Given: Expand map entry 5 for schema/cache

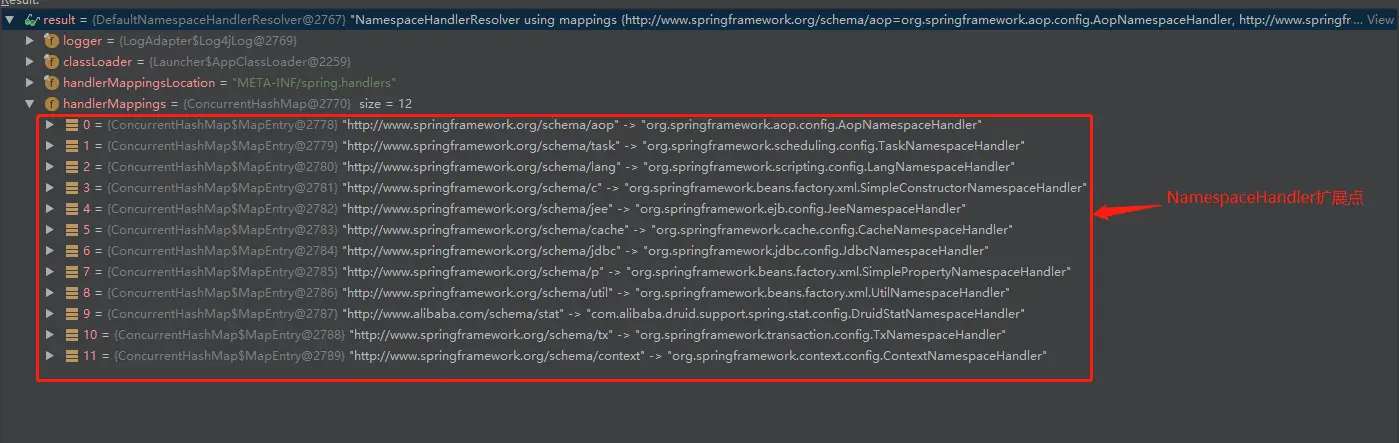Looking at the screenshot, I should (x=50, y=230).
